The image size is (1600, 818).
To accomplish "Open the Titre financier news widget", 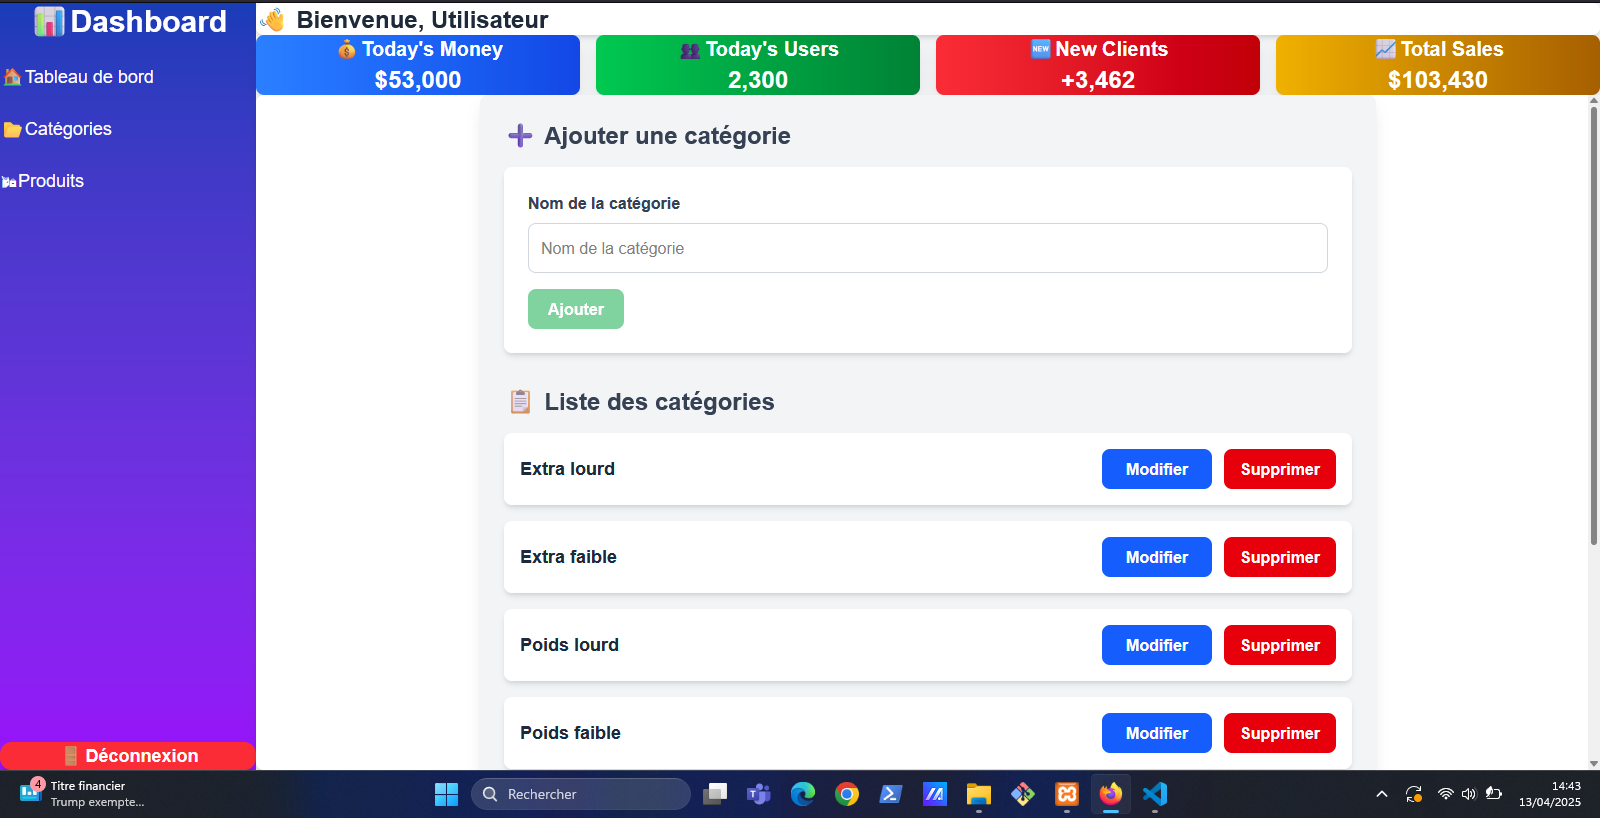I will pos(82,794).
